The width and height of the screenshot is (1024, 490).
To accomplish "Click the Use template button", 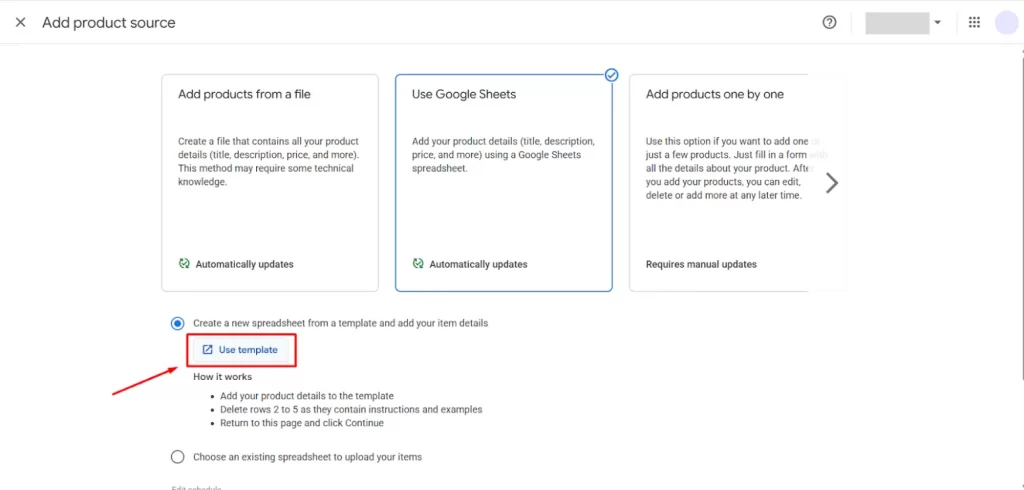I will click(241, 350).
